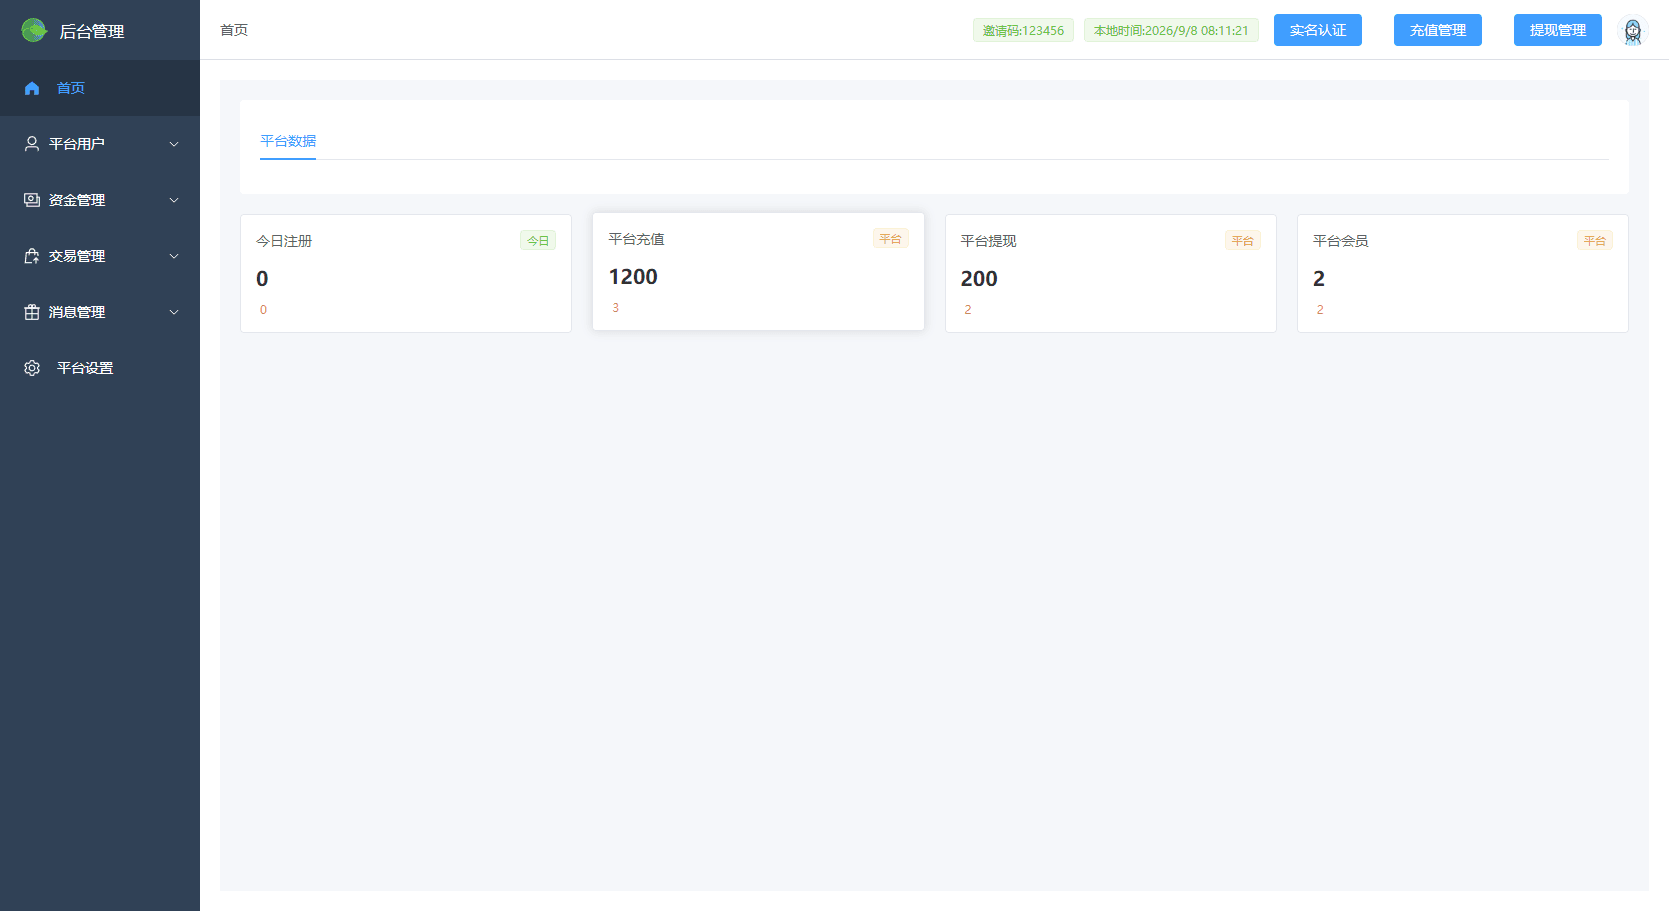Viewport: 1669px width, 911px height.
Task: Expand the 交易管理 submenu chevron
Action: 174,256
